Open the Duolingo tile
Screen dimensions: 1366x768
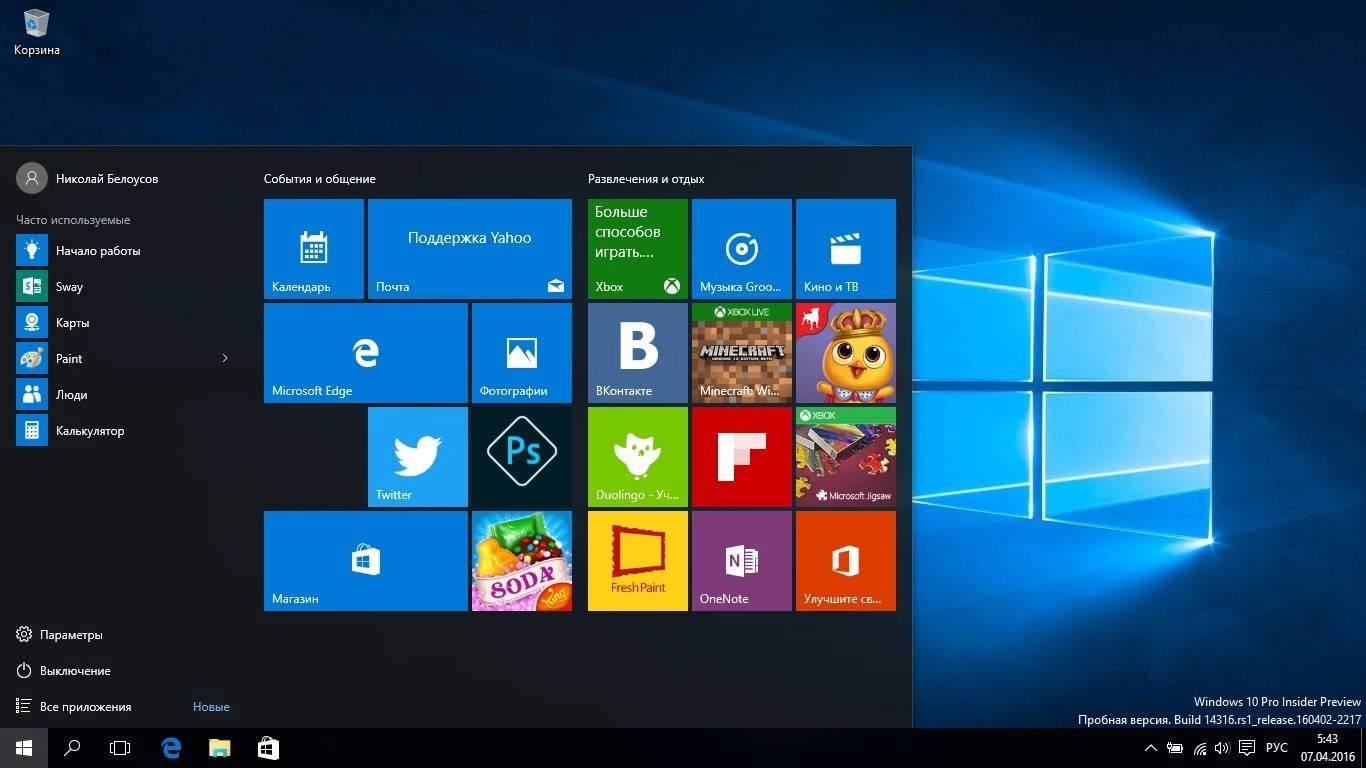(638, 457)
